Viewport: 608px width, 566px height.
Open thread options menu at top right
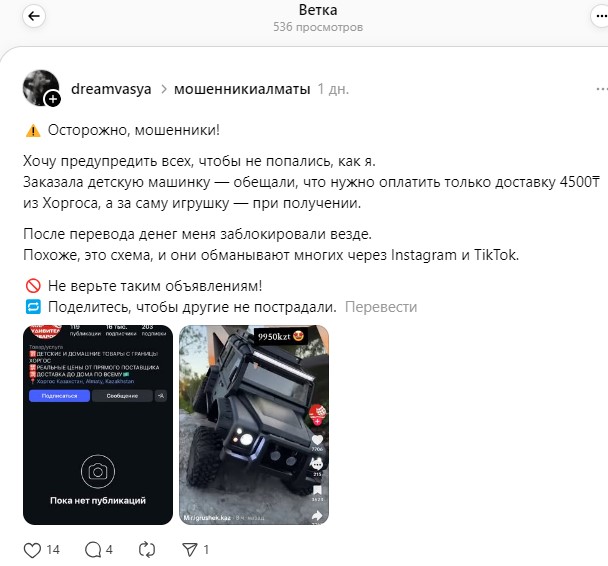point(600,16)
